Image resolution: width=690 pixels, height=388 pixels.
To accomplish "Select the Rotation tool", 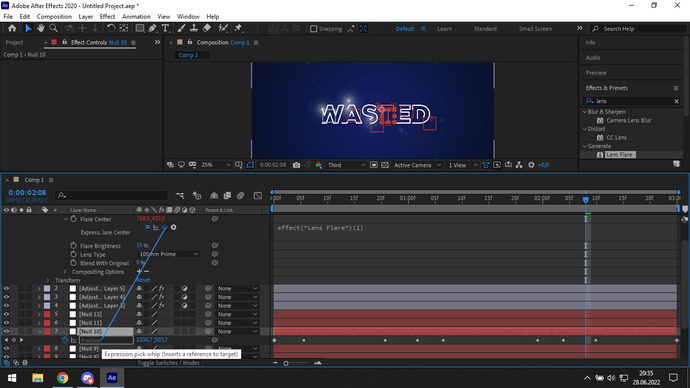I will 111,29.
